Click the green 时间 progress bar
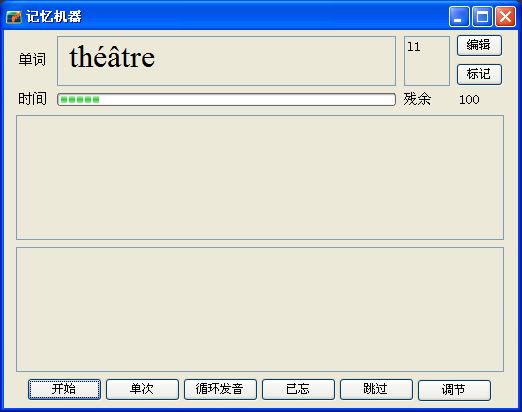Viewport: 522px width, 412px height. click(x=226, y=100)
